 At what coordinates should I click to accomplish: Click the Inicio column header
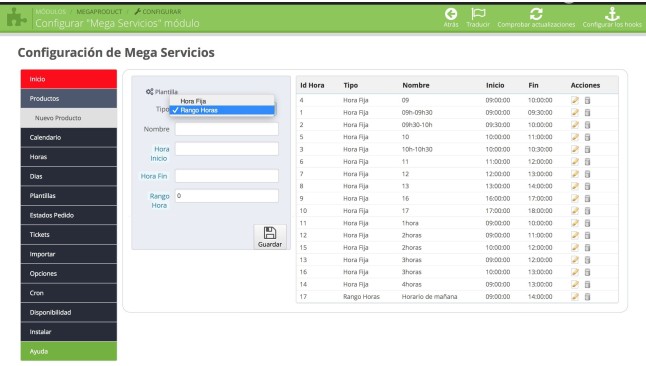[495, 85]
